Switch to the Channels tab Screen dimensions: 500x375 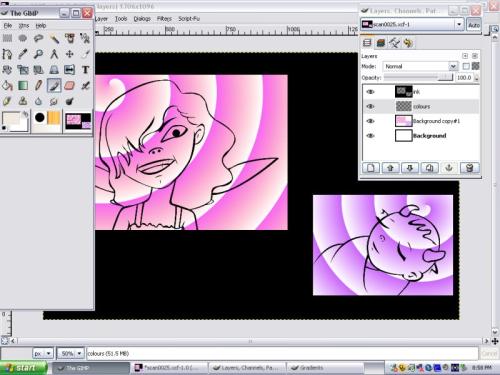(381, 43)
